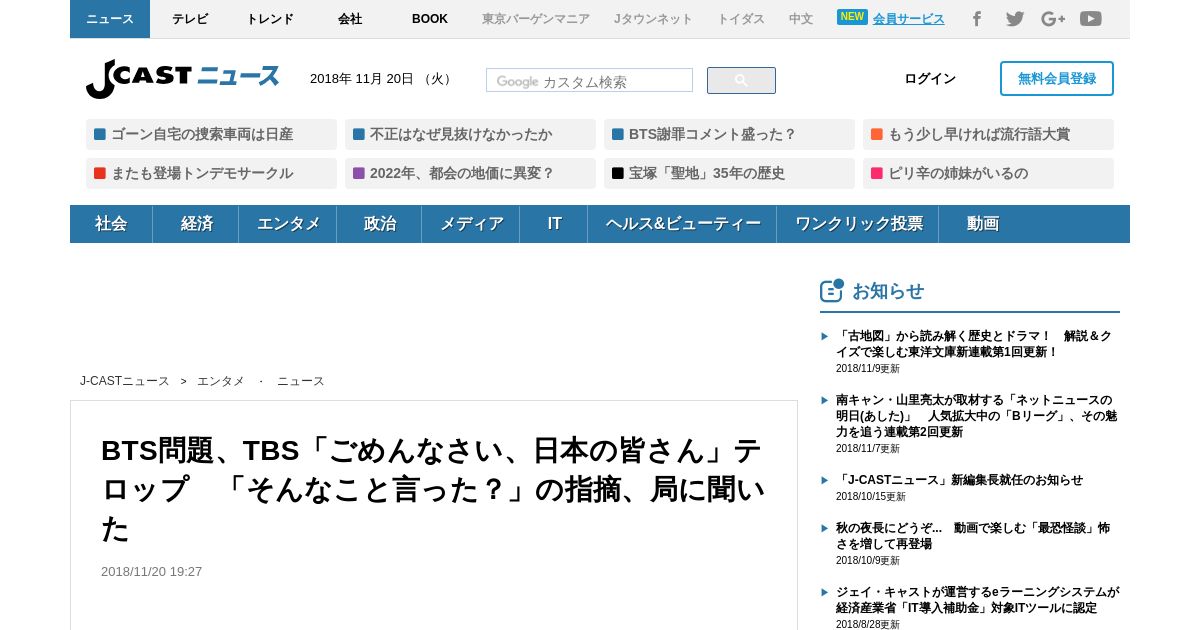Focus the Google カスタム検索 field
The image size is (1200, 630).
point(589,81)
